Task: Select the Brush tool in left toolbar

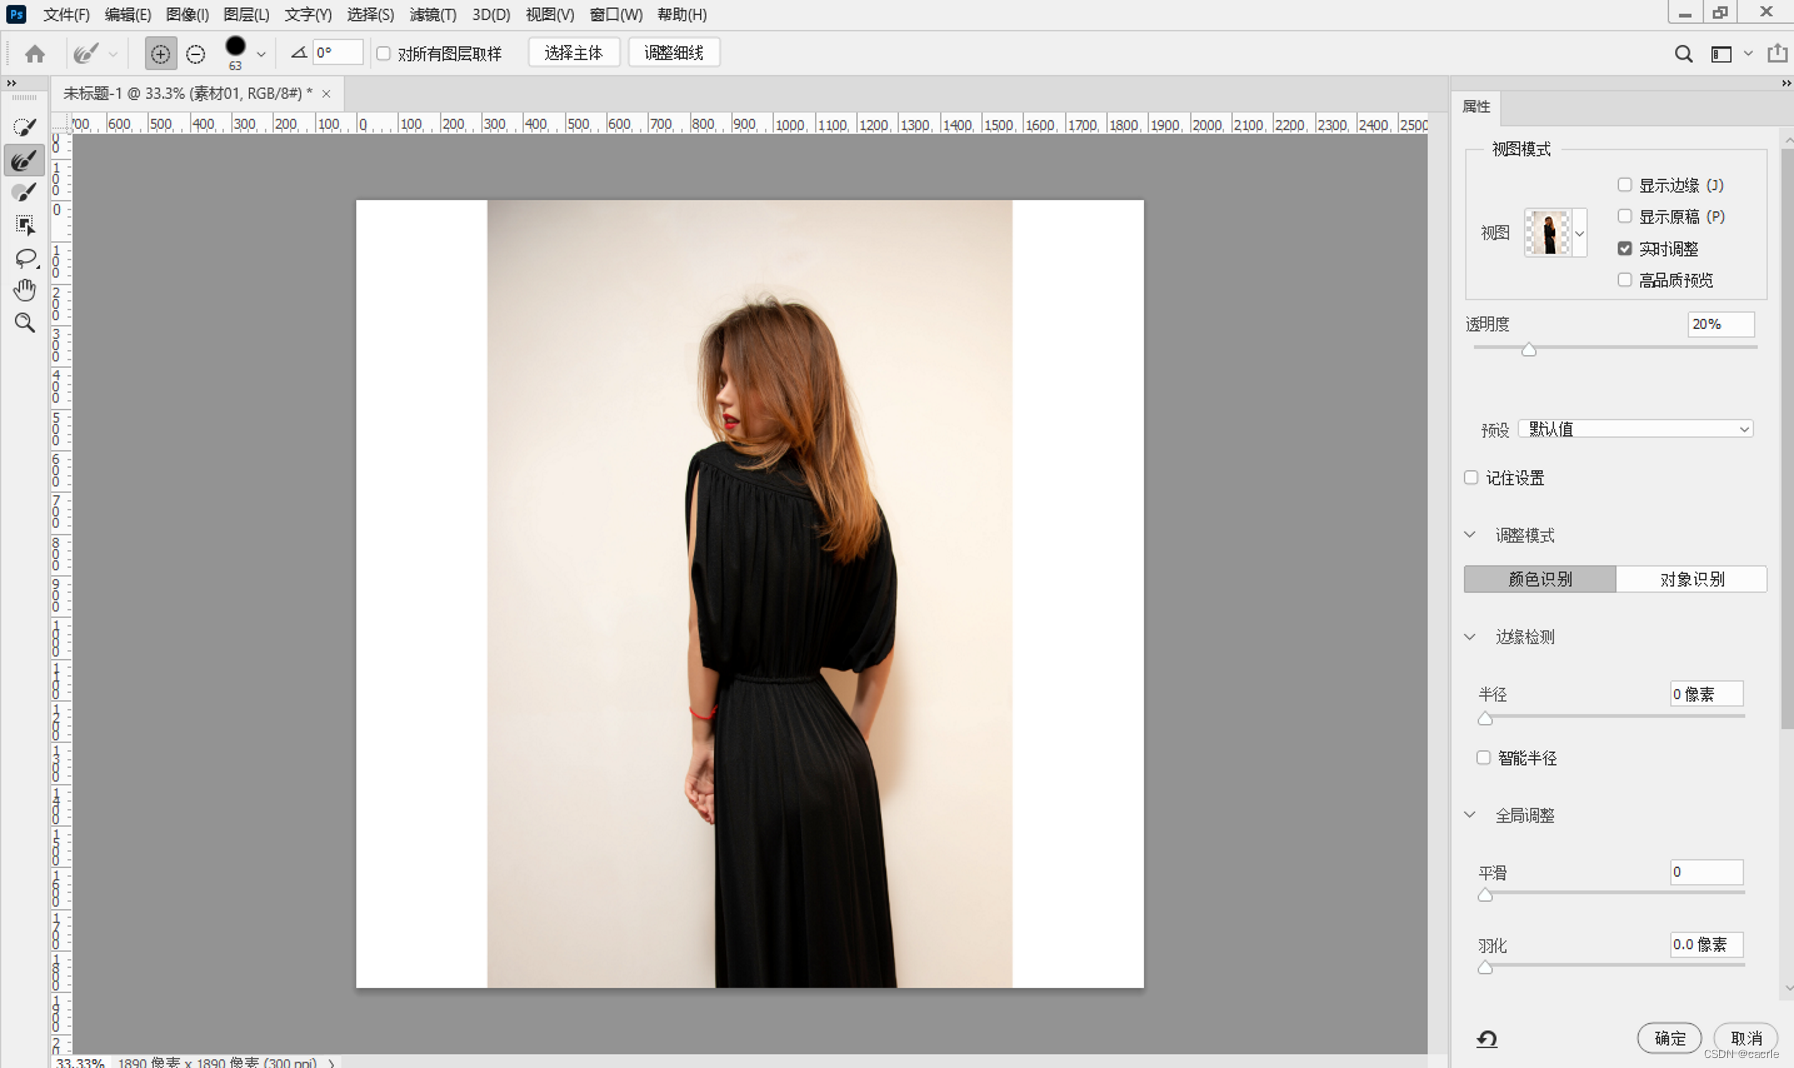Action: (25, 192)
